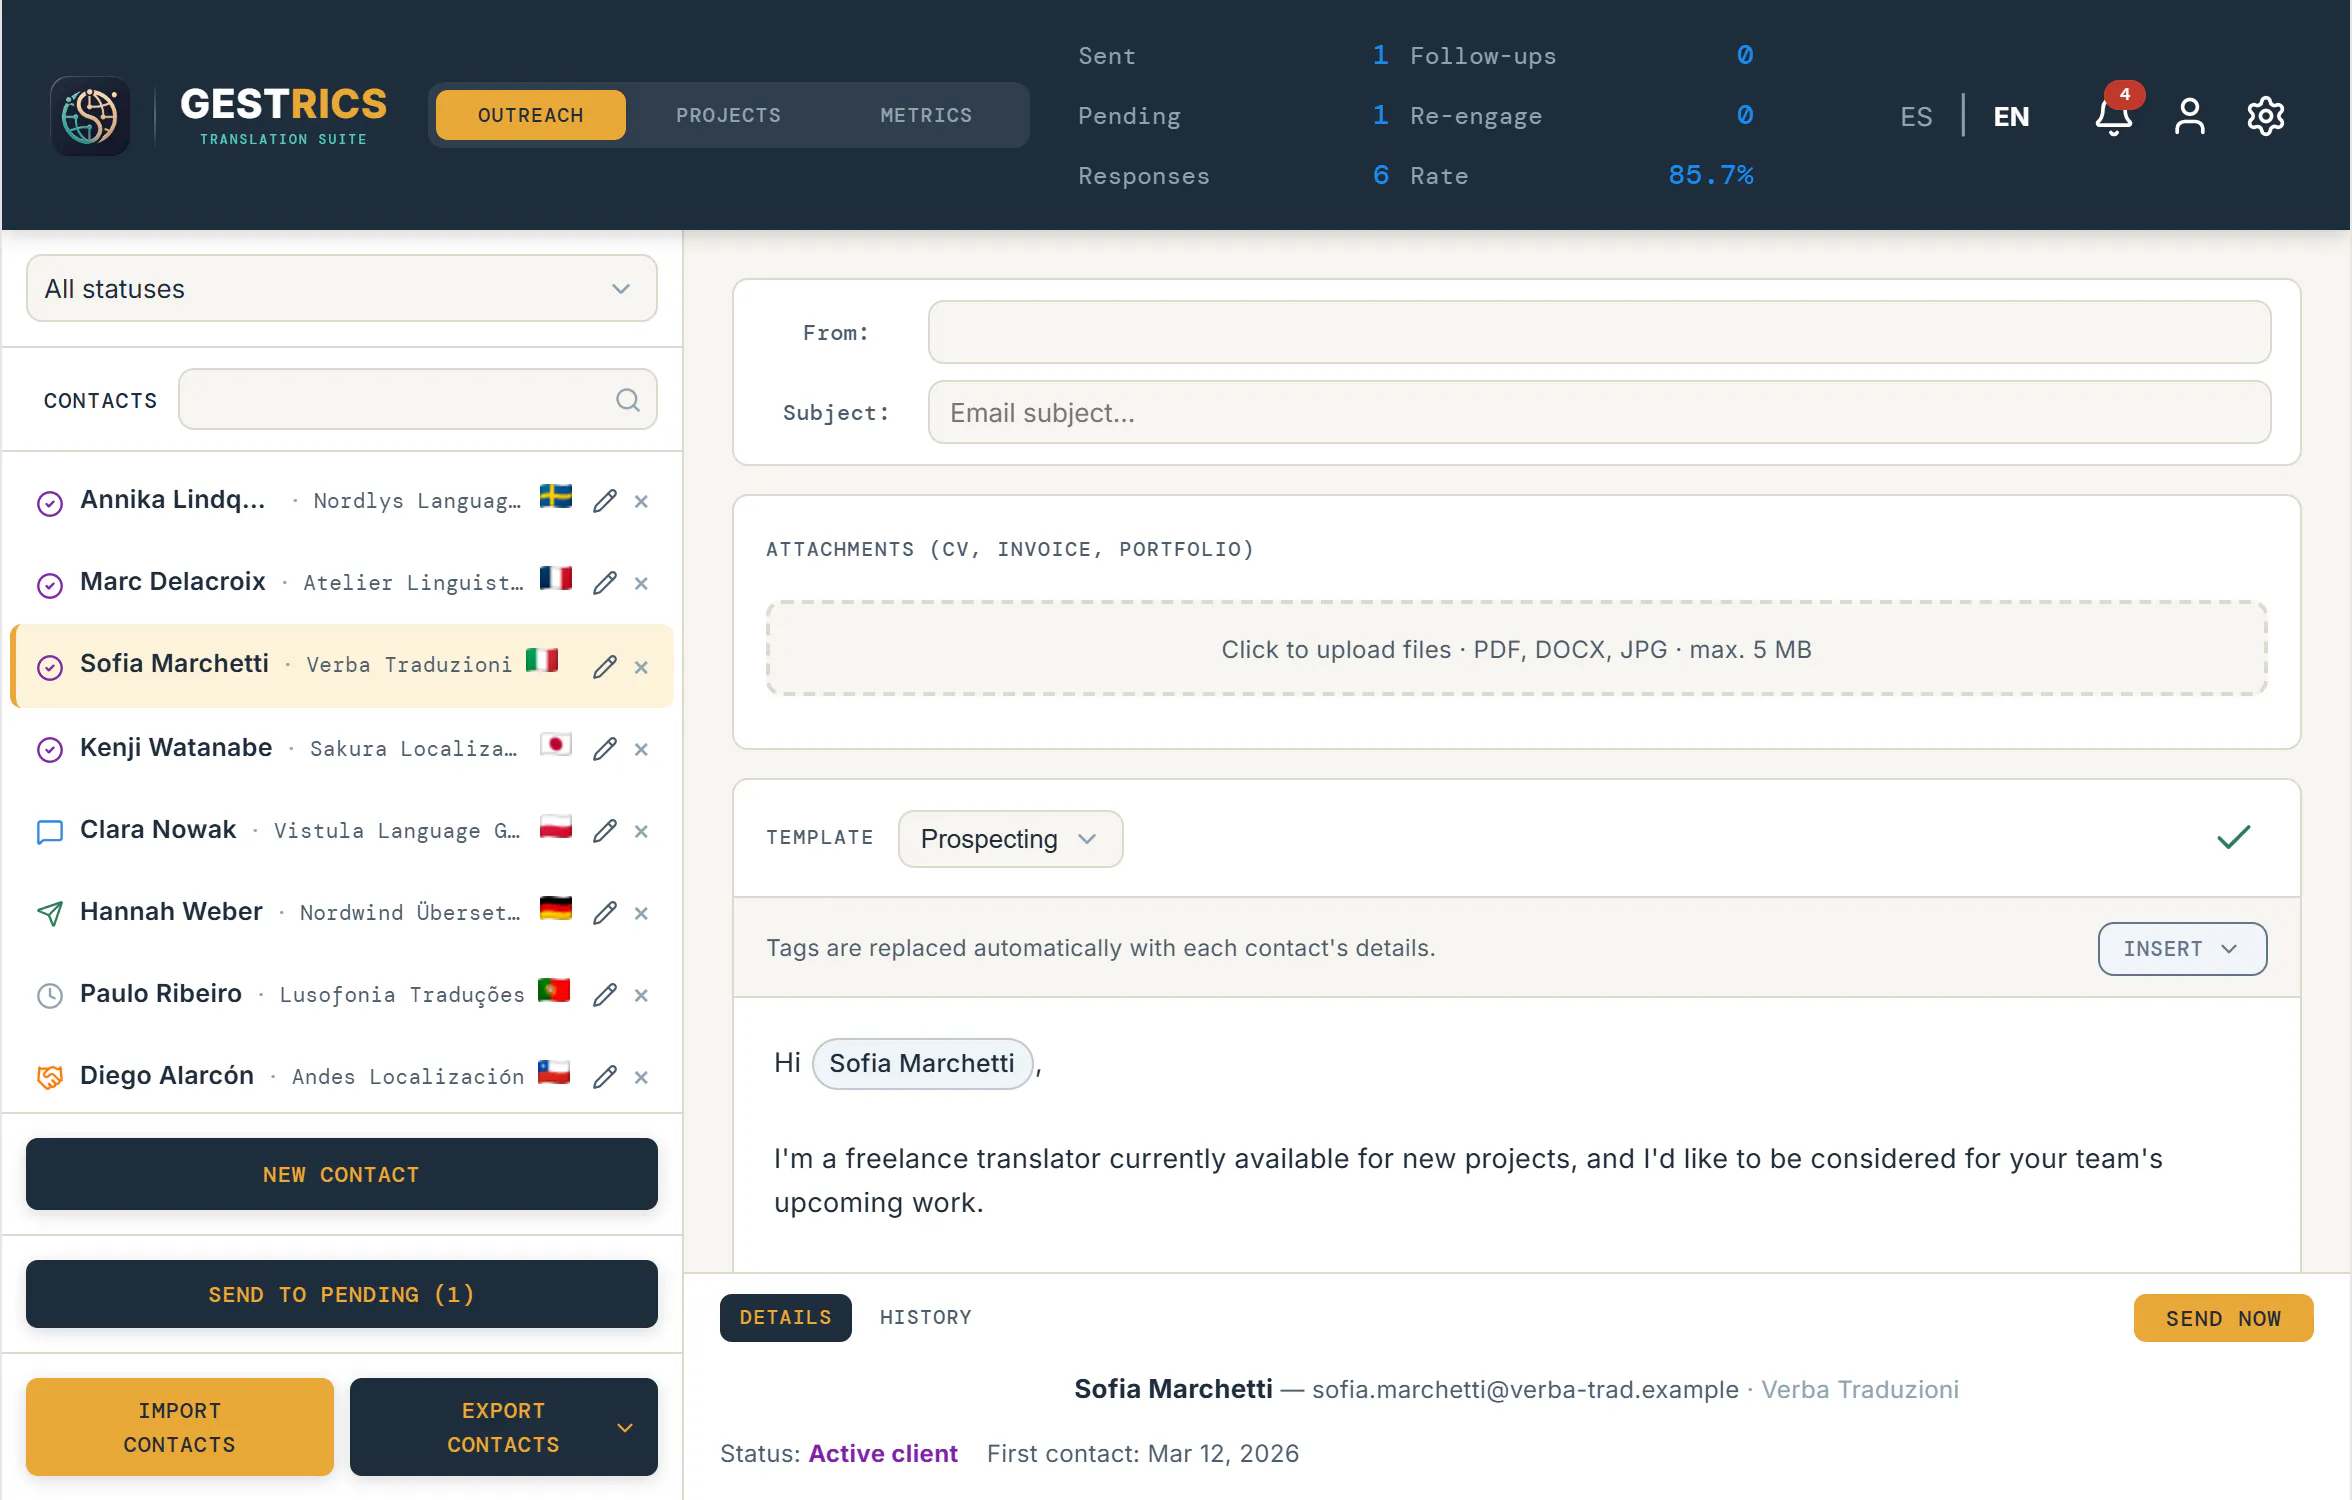Viewport: 2352px width, 1500px height.
Task: Open the user profile icon
Action: [2189, 116]
